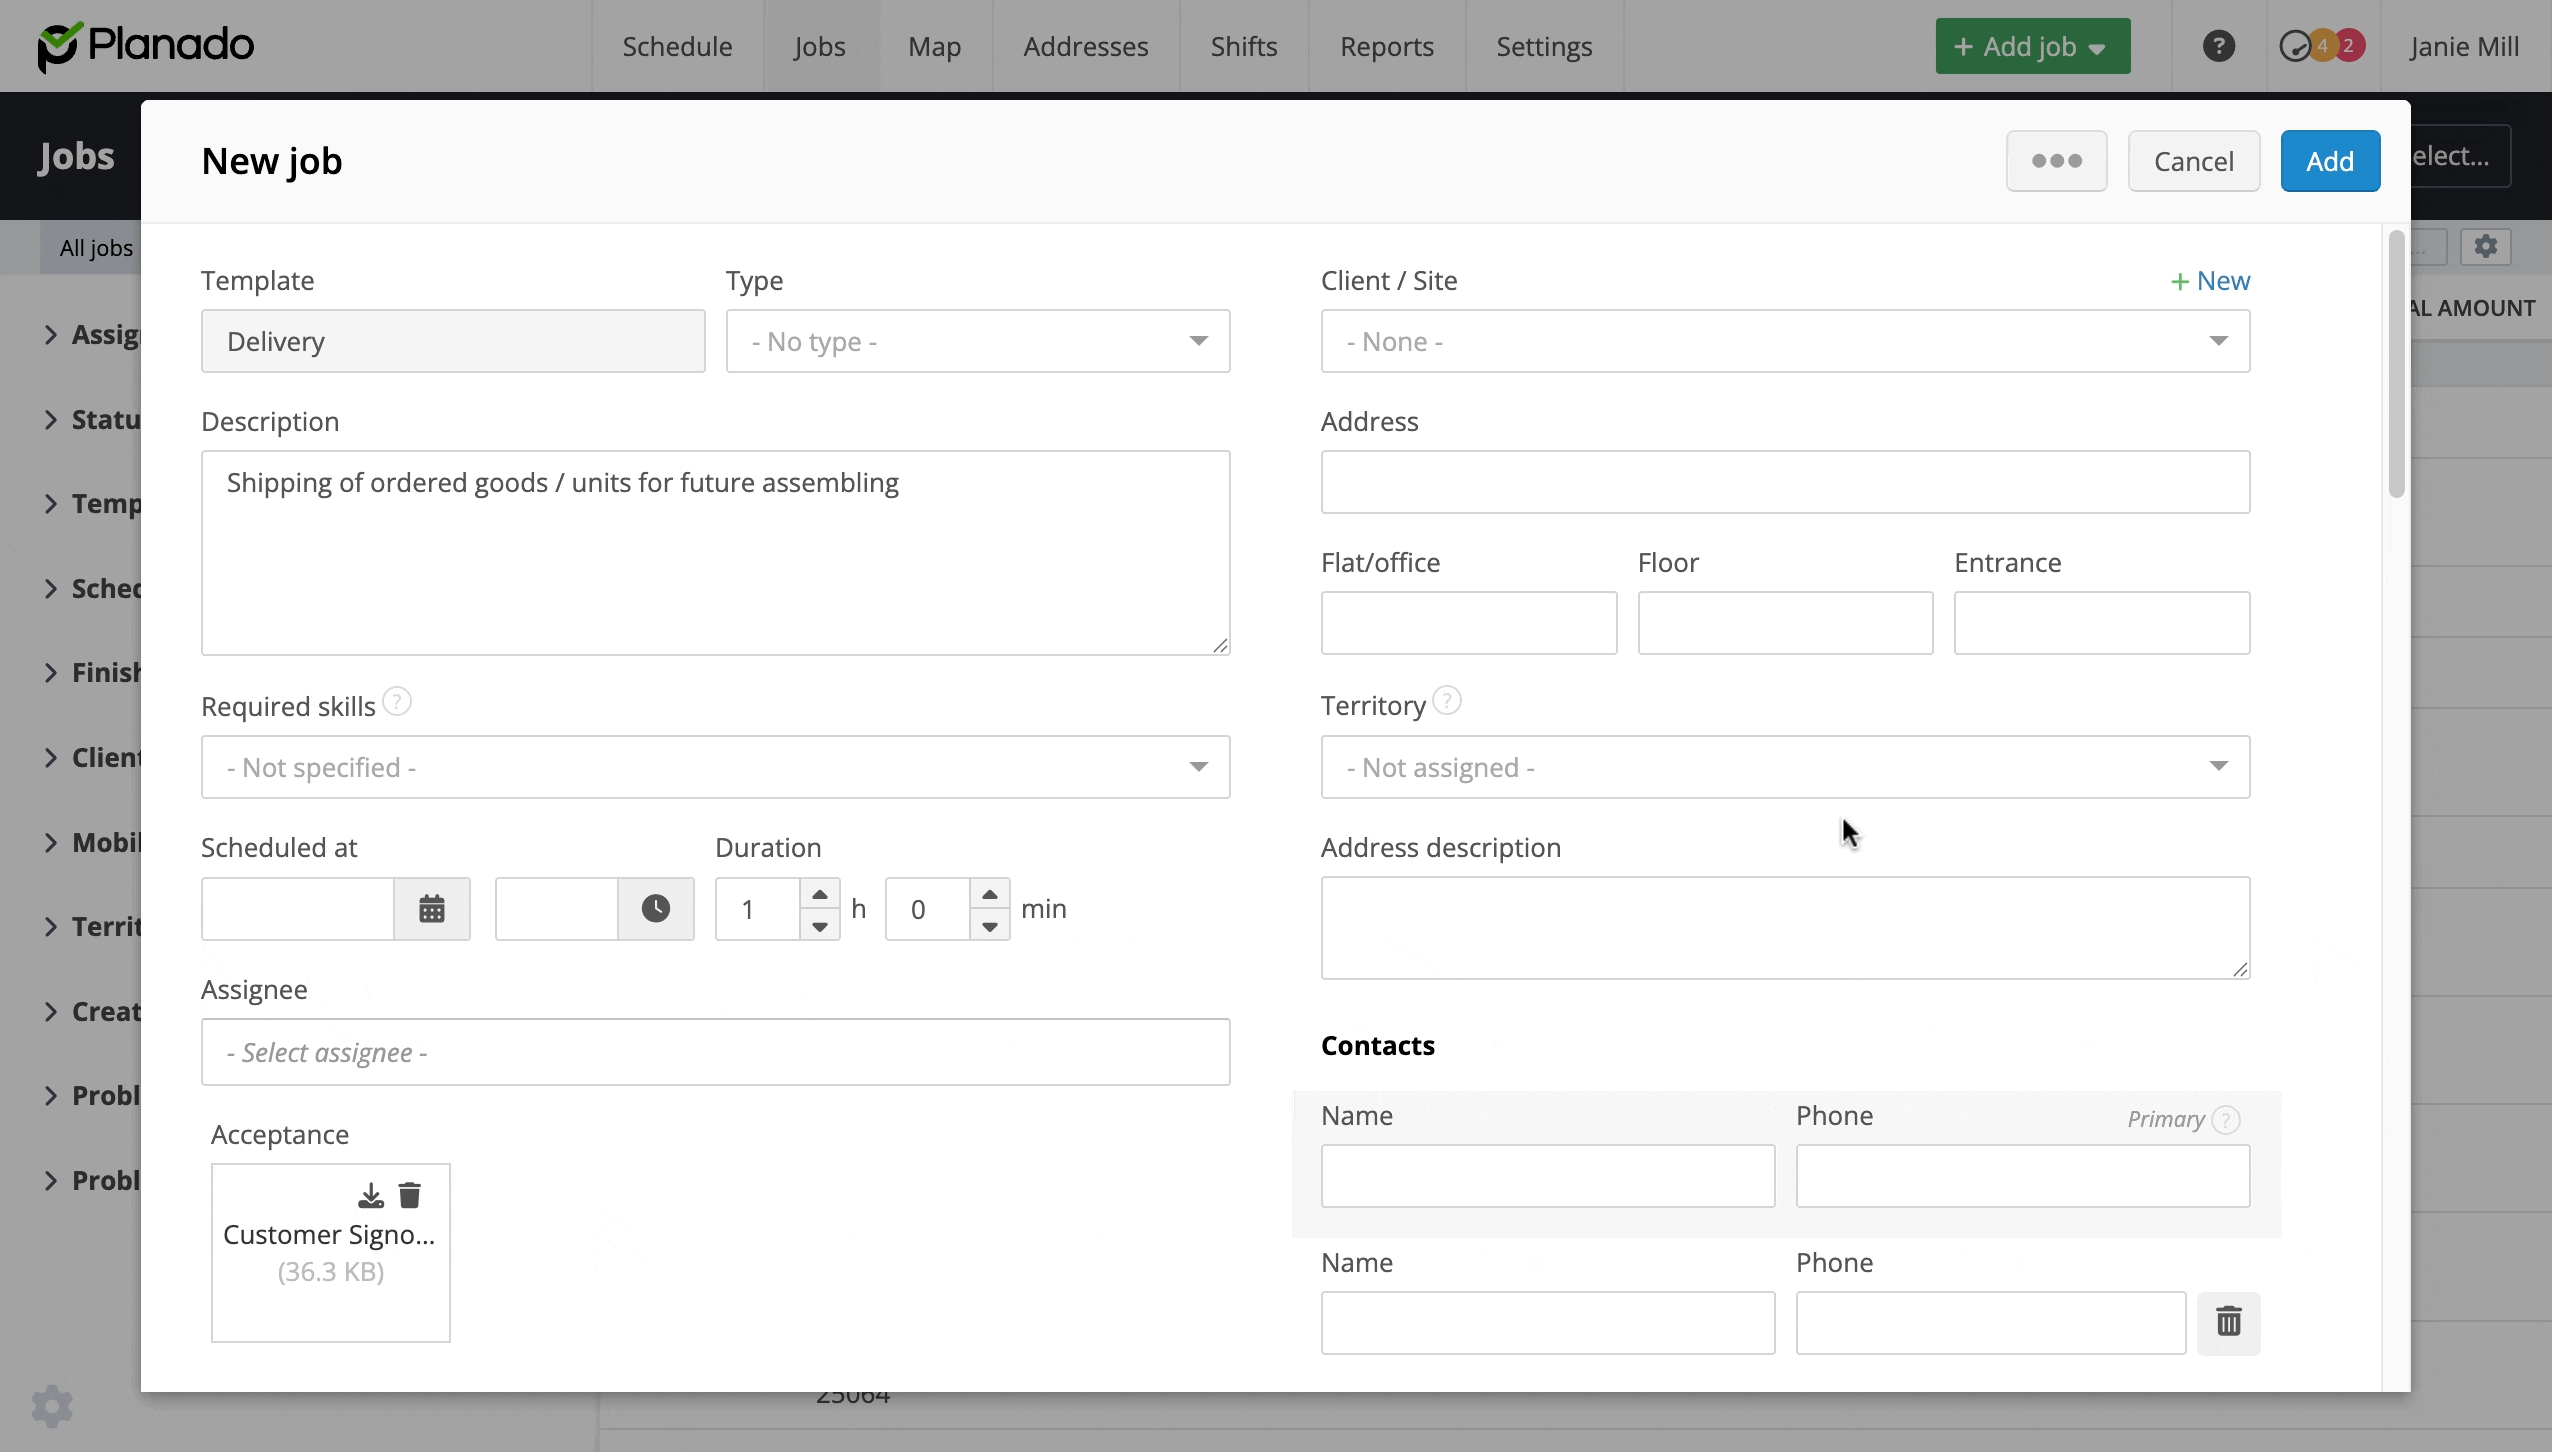Expand the Client / Site dropdown
This screenshot has height=1452, width=2552.
coord(1785,342)
